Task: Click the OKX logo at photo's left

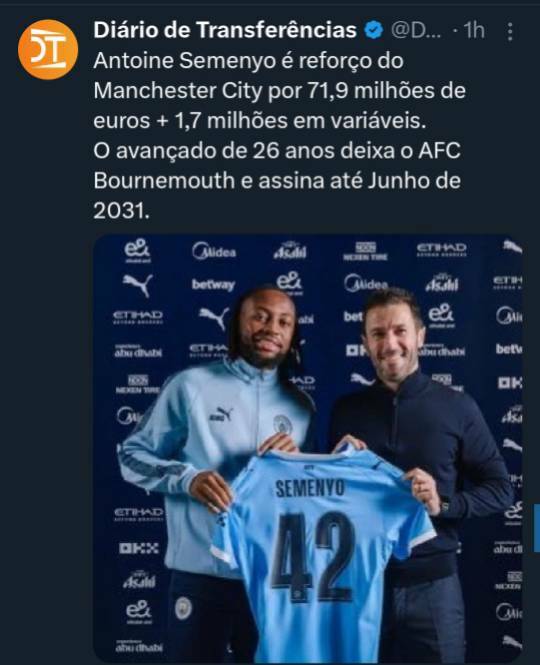Action: pos(139,548)
